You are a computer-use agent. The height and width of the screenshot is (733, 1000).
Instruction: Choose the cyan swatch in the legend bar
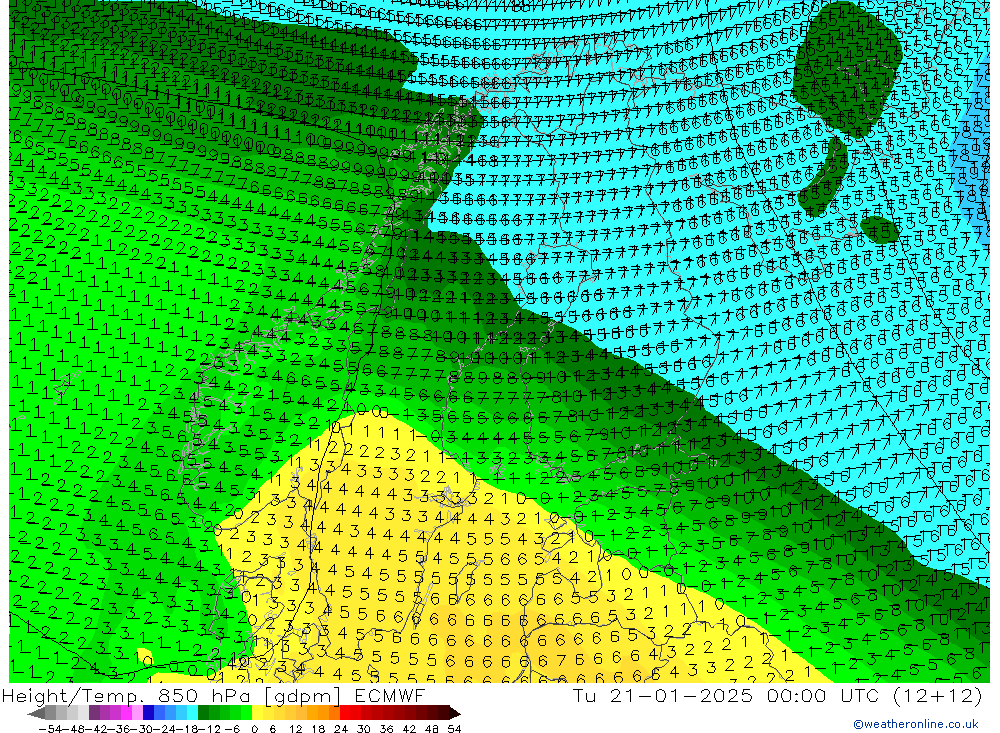pyautogui.click(x=191, y=713)
